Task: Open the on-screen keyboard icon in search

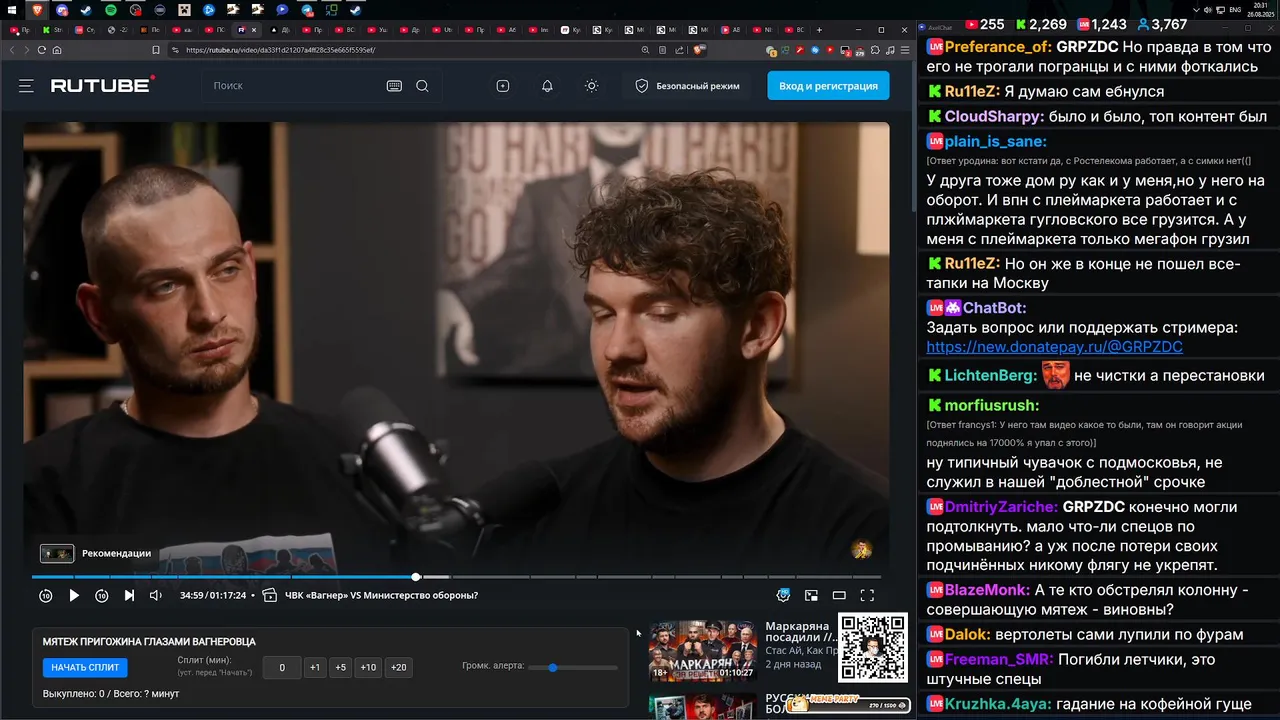Action: [394, 86]
